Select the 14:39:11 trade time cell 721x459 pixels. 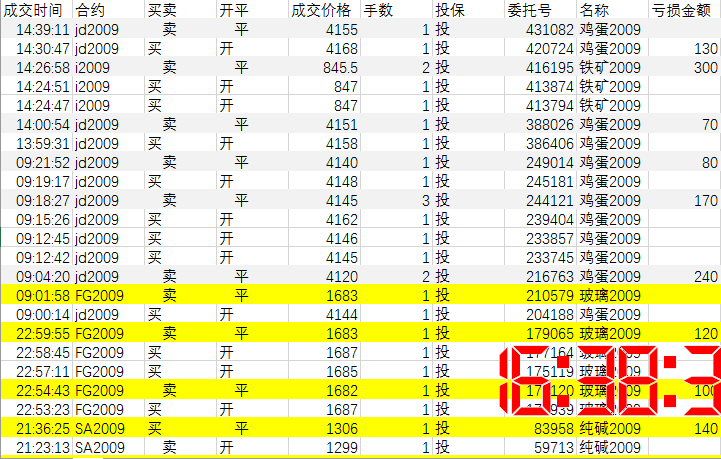(42, 30)
